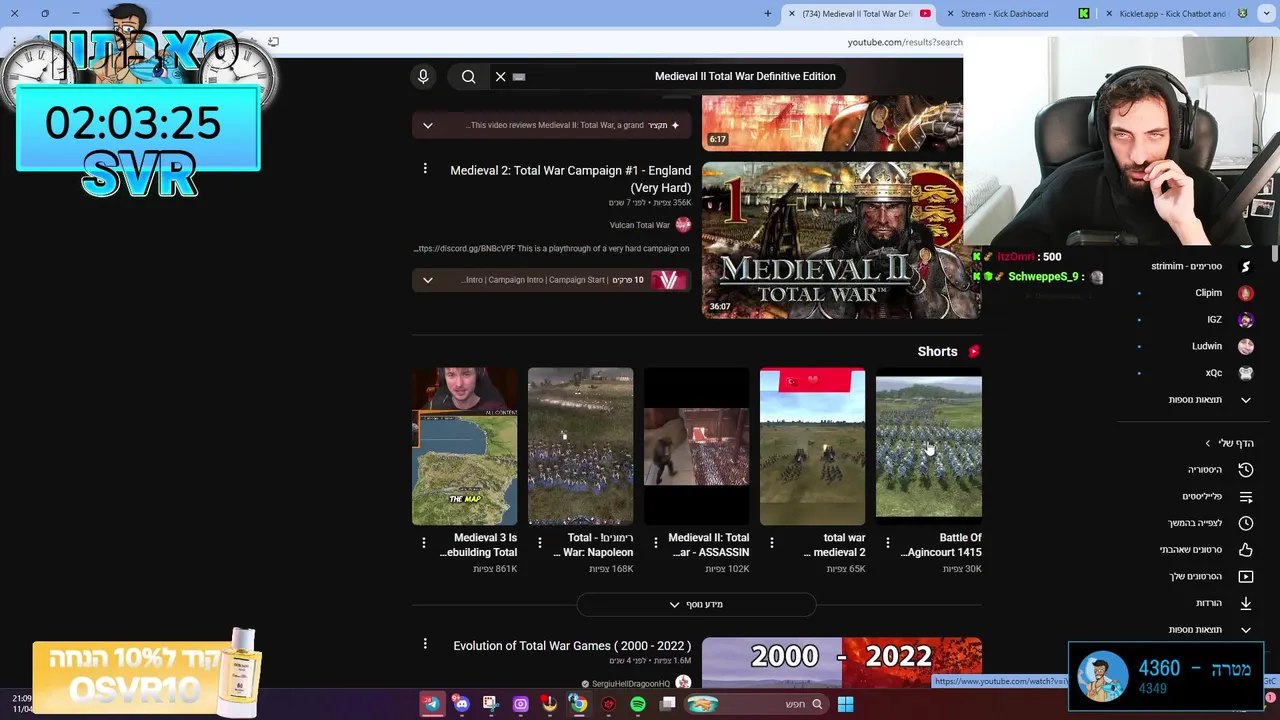Open a new browser tab with plus

click(x=768, y=13)
